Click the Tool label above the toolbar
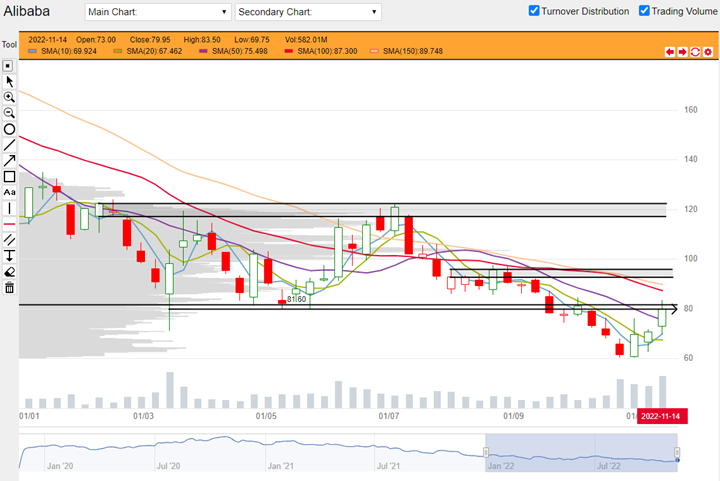Image resolution: width=720 pixels, height=481 pixels. tap(9, 45)
